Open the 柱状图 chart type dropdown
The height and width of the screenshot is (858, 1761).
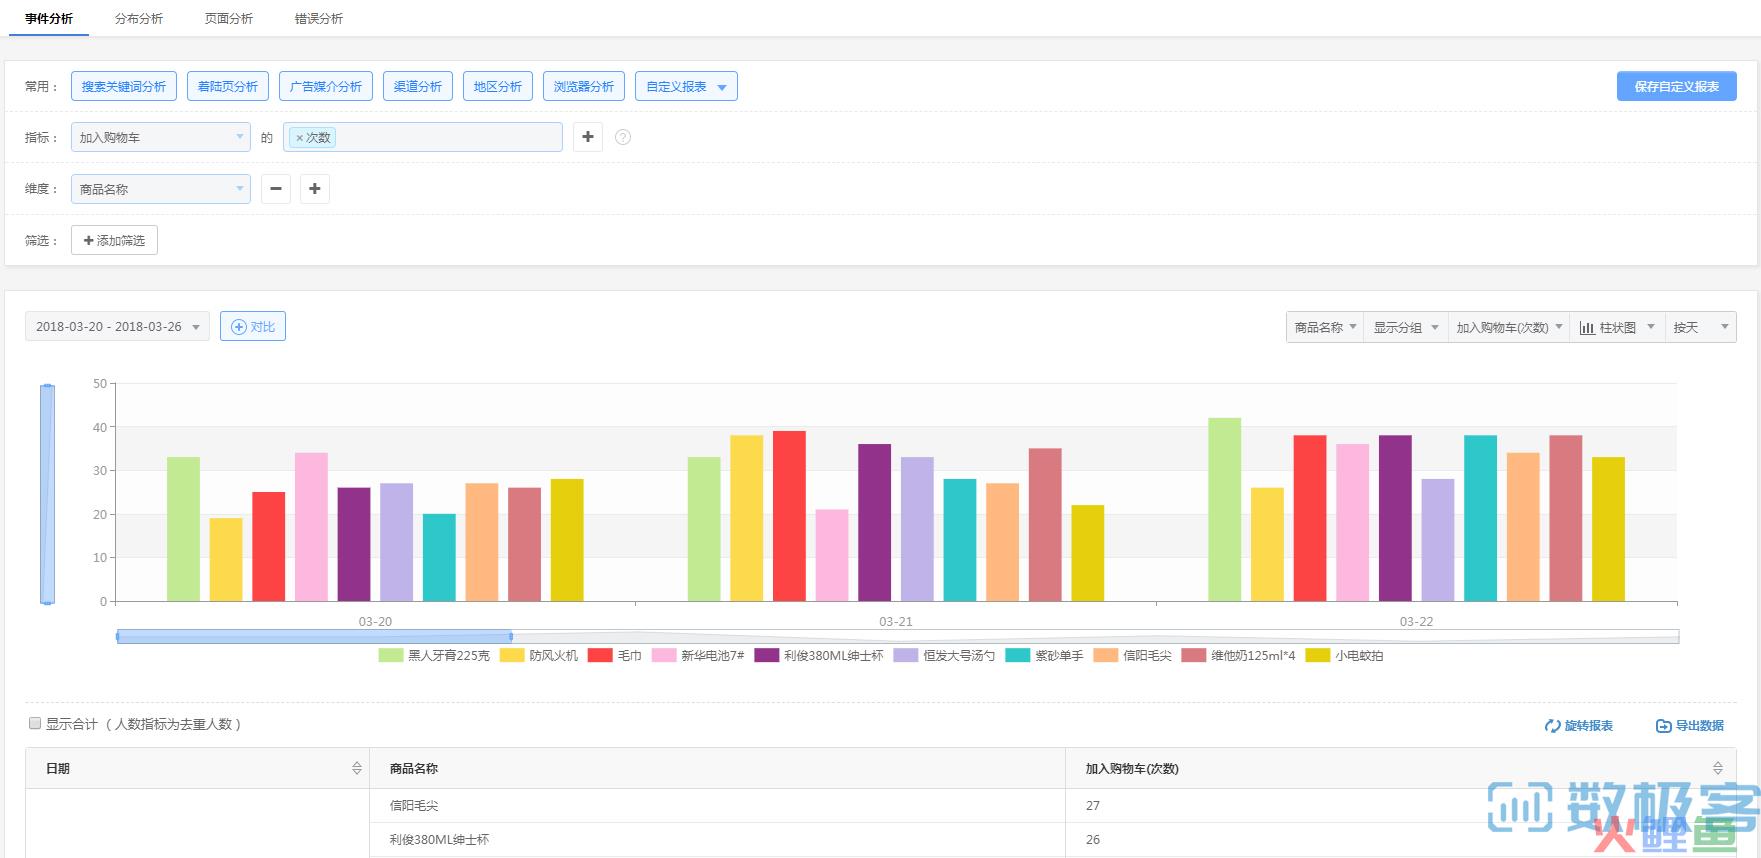[x=1617, y=327]
